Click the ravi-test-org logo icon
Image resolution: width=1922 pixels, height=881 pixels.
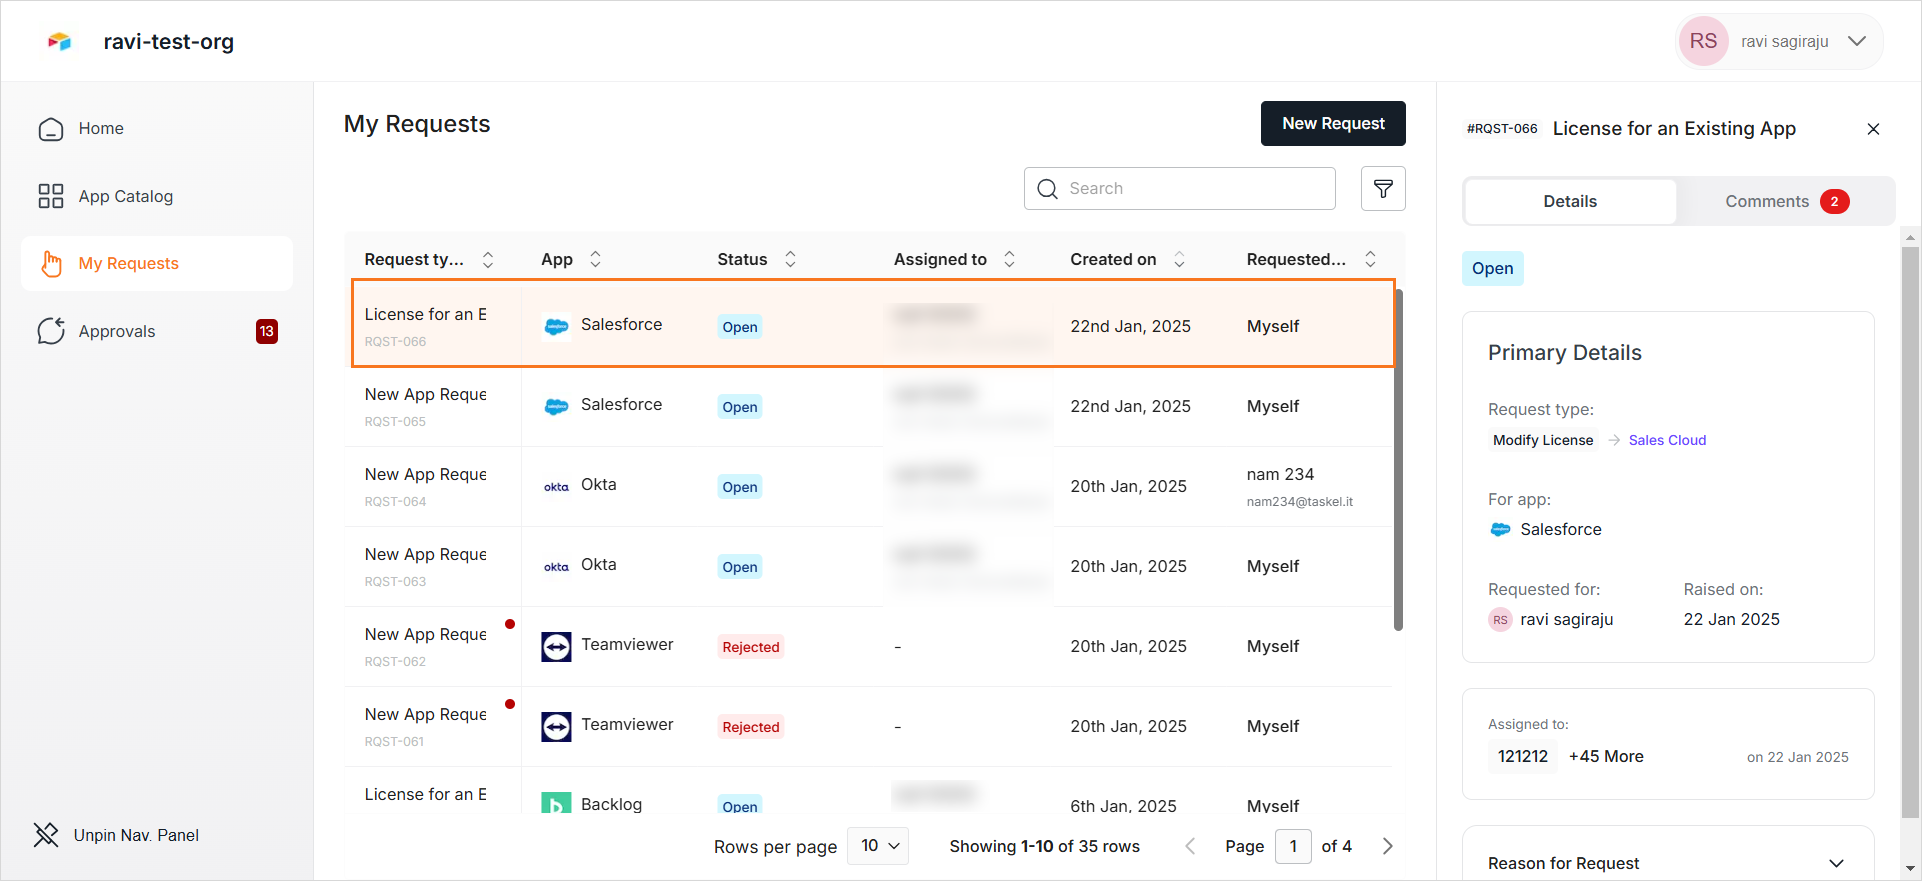60,41
